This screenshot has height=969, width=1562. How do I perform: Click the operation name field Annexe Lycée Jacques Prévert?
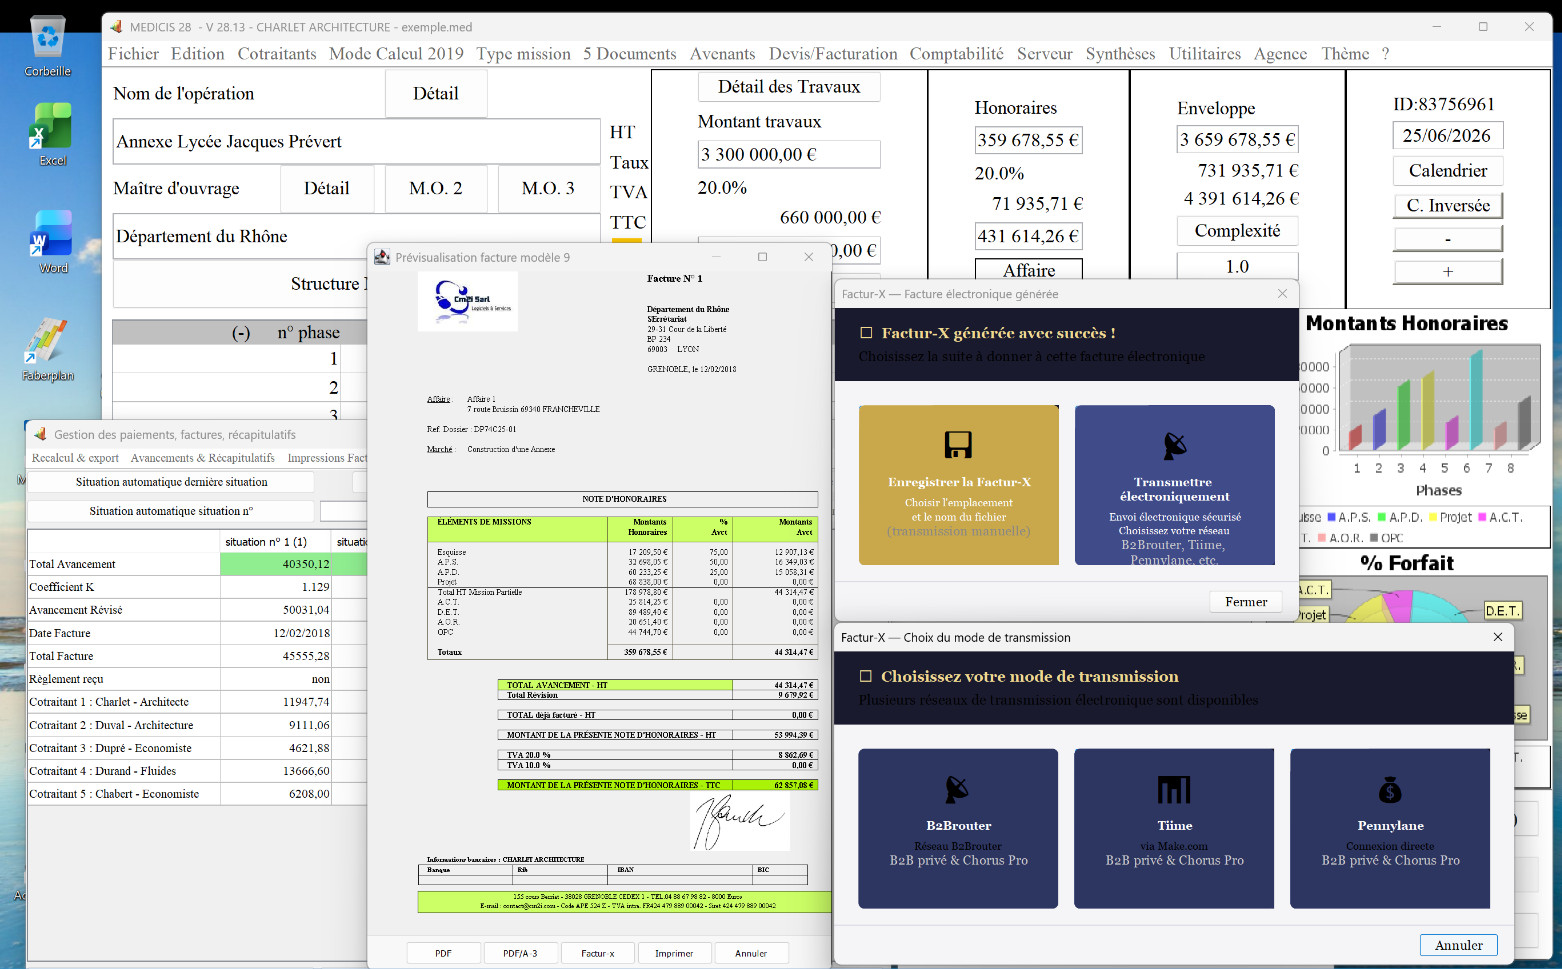pyautogui.click(x=356, y=142)
